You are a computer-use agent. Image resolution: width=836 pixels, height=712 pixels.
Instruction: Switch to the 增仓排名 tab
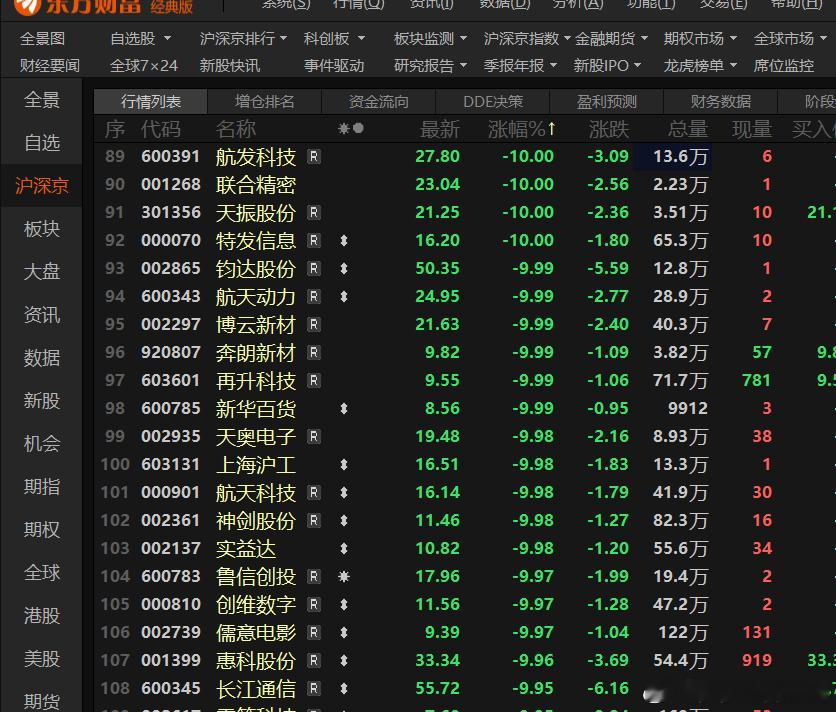pos(264,101)
